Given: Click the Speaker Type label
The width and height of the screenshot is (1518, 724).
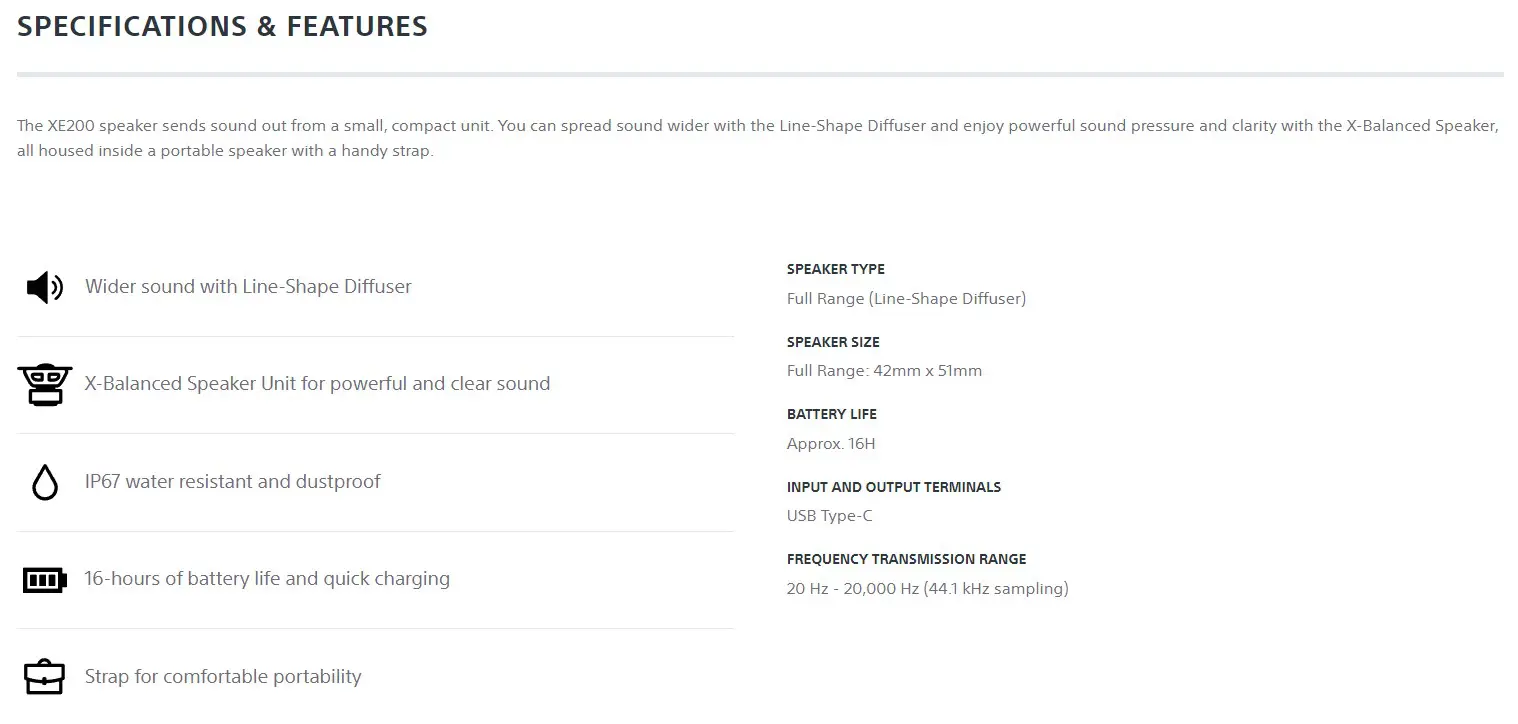Looking at the screenshot, I should (x=835, y=269).
